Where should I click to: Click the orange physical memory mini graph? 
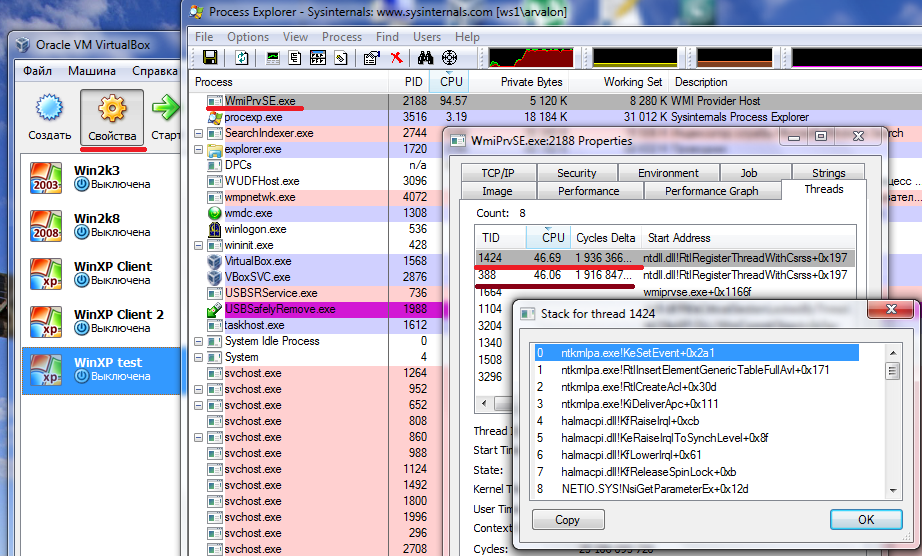(734, 58)
